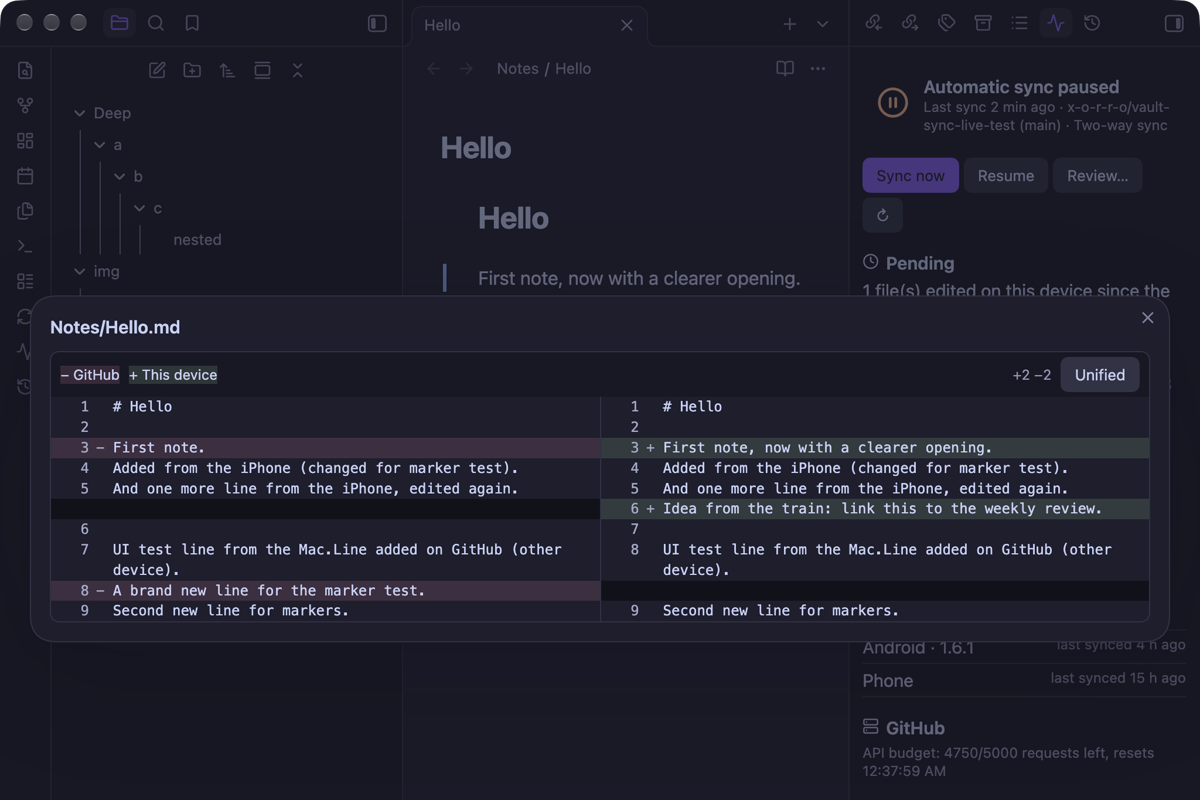Open the search magnifier in the top bar
The image size is (1200, 800).
point(156,23)
